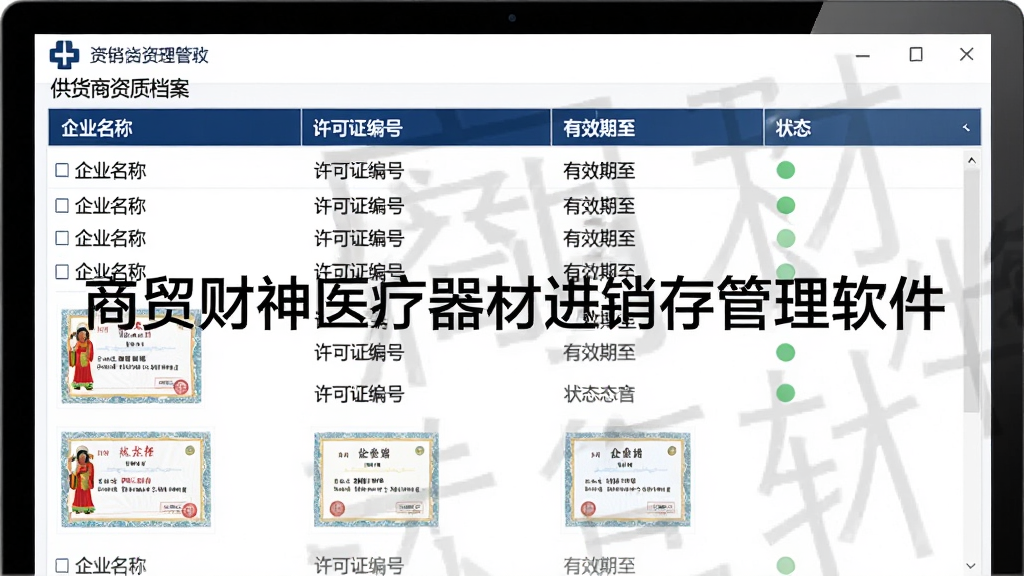Tick the checkbox in the first 企业名称 row
Screen dimensions: 1024x576
(62, 170)
